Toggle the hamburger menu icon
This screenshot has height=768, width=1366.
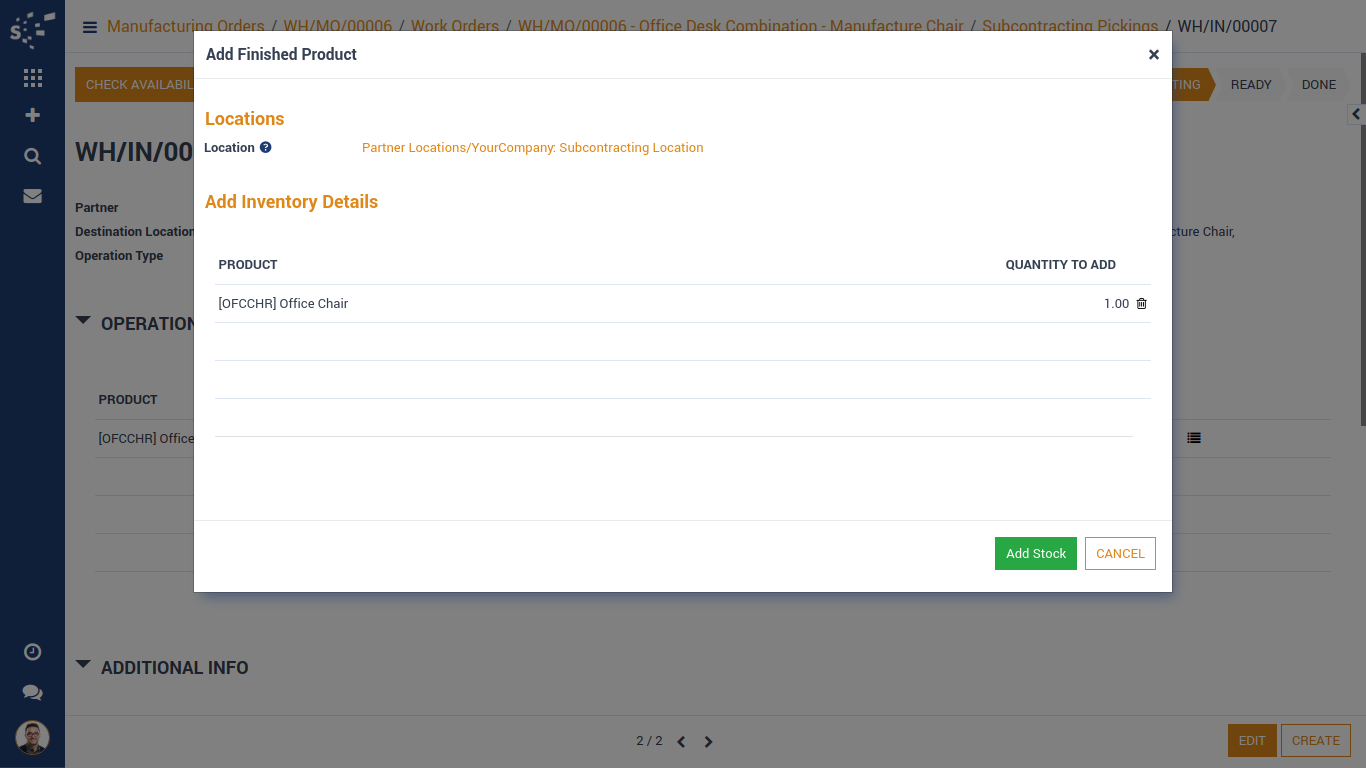[90, 27]
